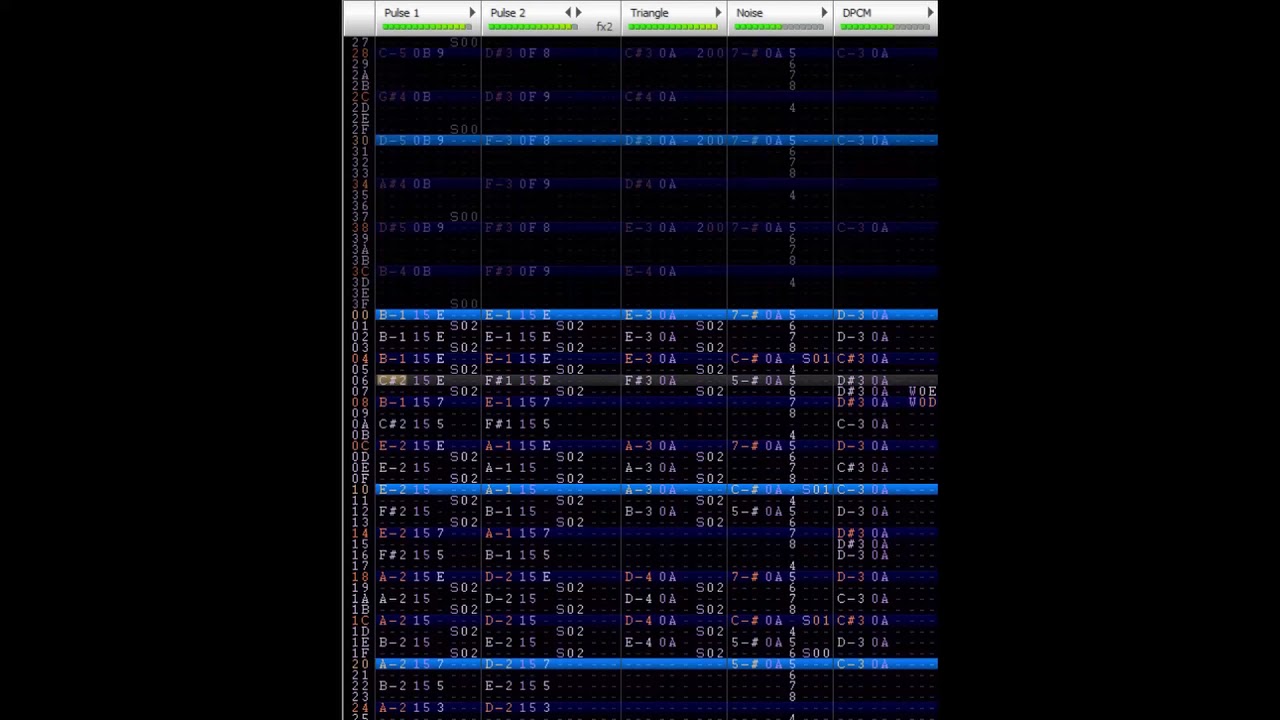Expand effect columns for Triangle channel
1280x720 pixels.
point(718,13)
